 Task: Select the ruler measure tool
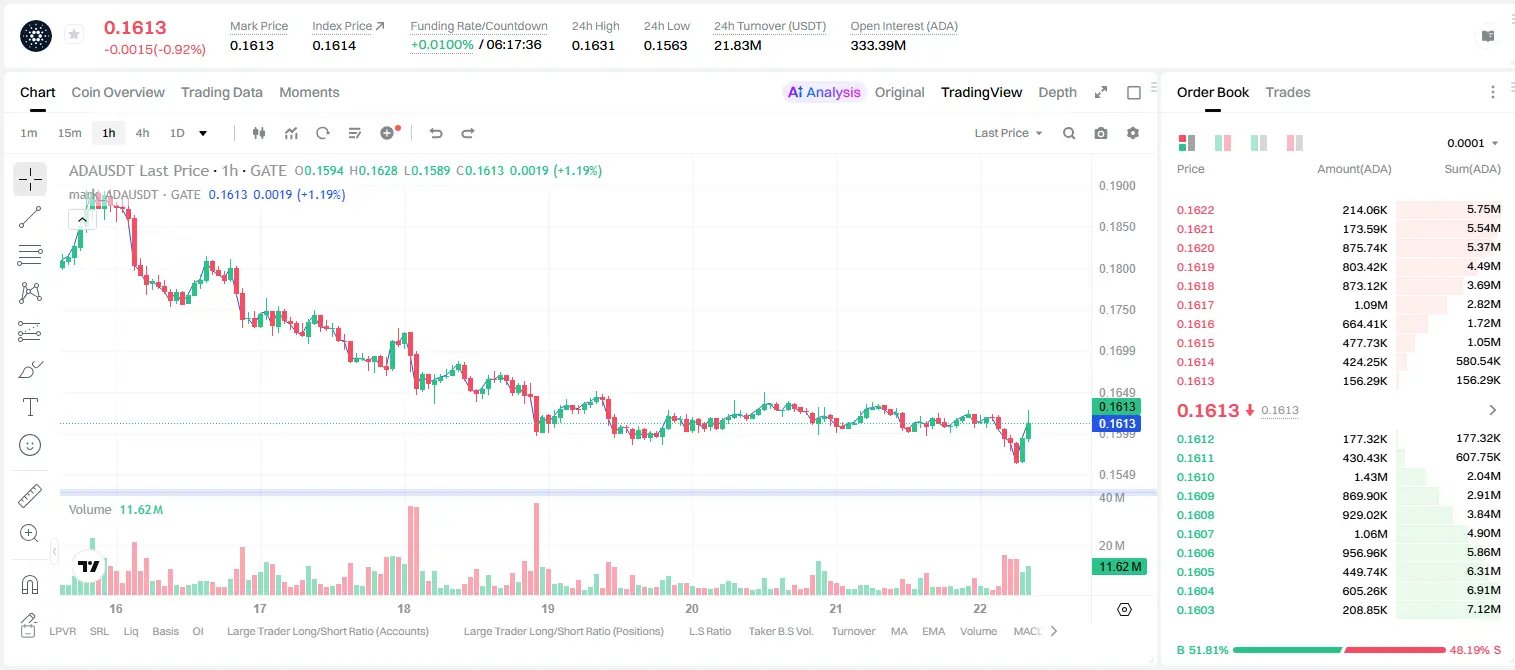pos(30,496)
